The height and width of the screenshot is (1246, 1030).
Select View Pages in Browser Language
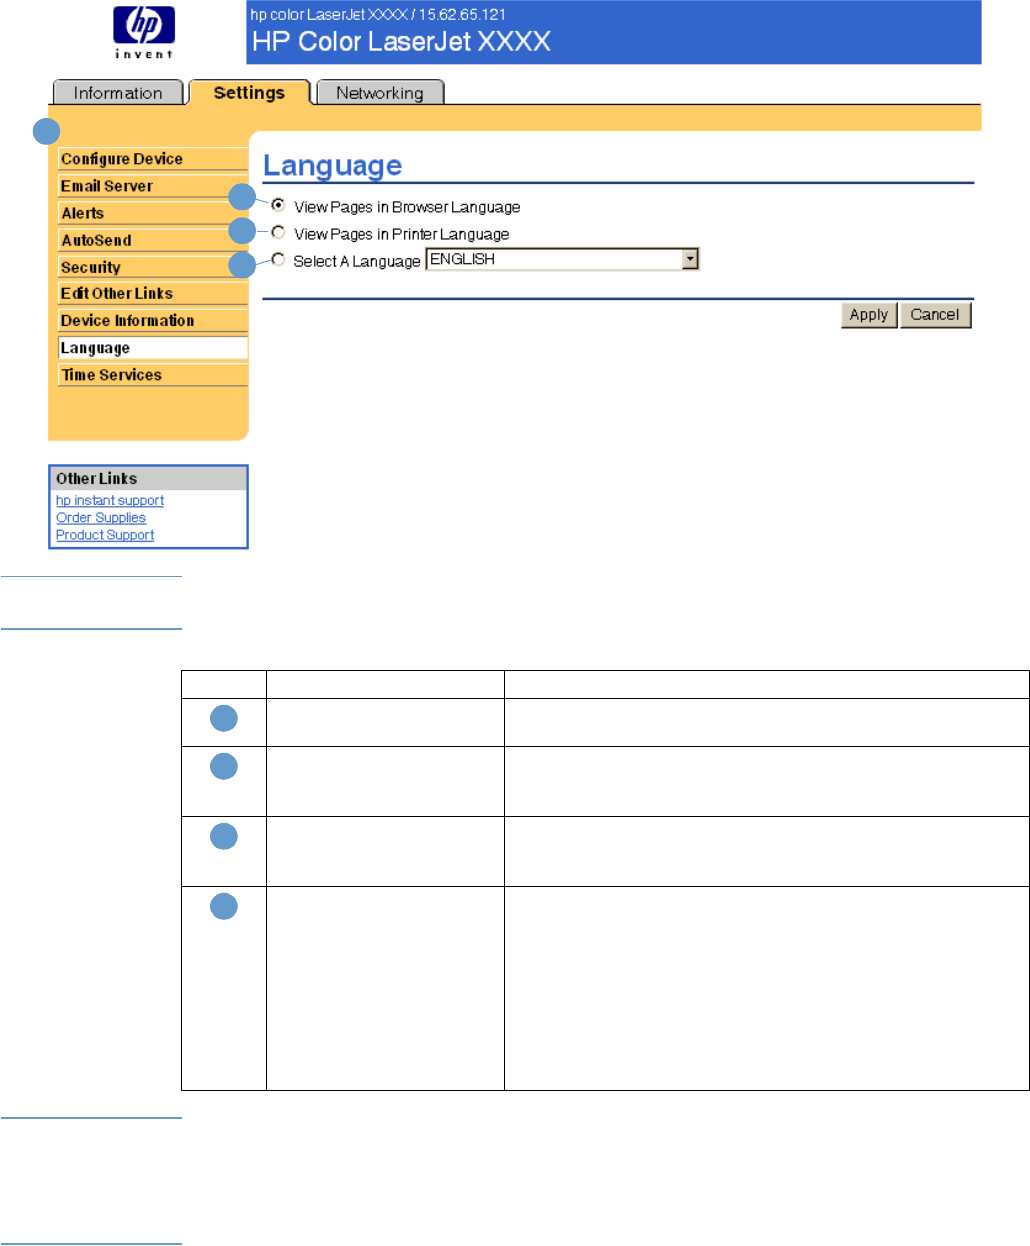click(x=278, y=205)
